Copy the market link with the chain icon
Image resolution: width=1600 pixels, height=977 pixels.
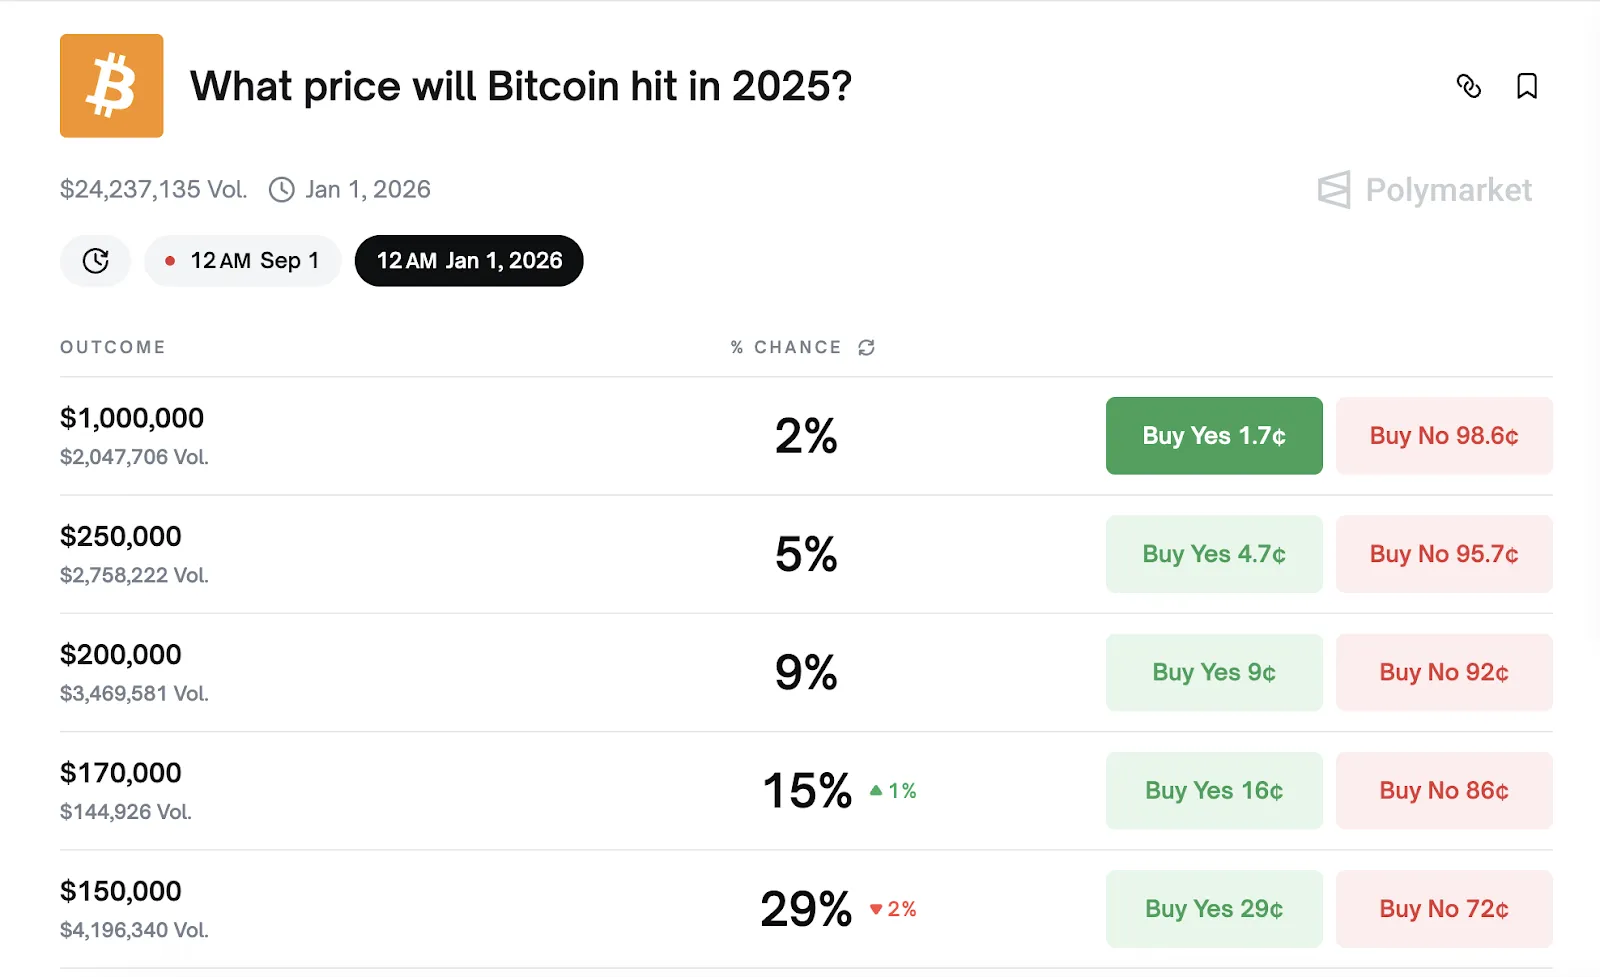click(x=1468, y=86)
